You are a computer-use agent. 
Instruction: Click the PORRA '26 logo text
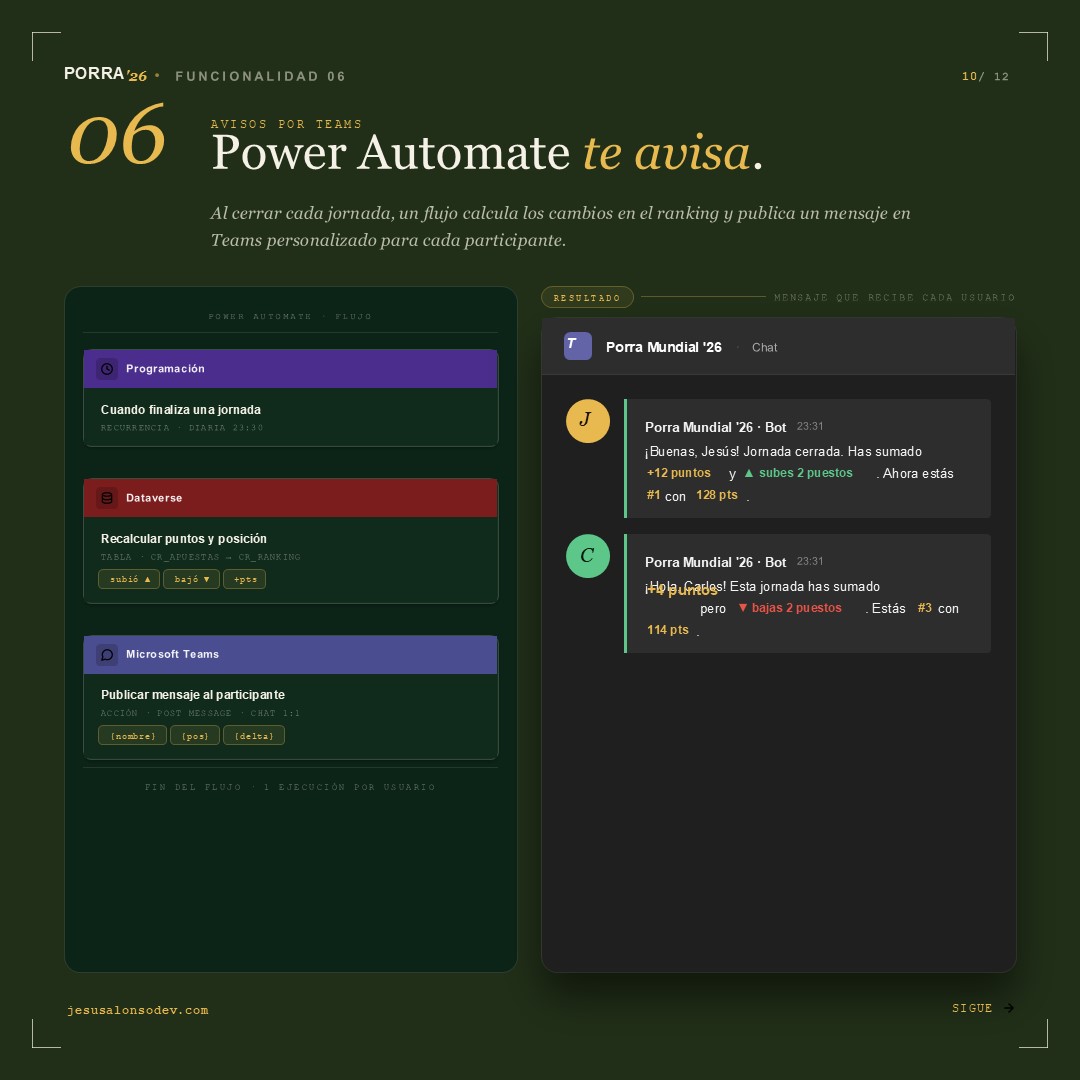[x=105, y=74]
